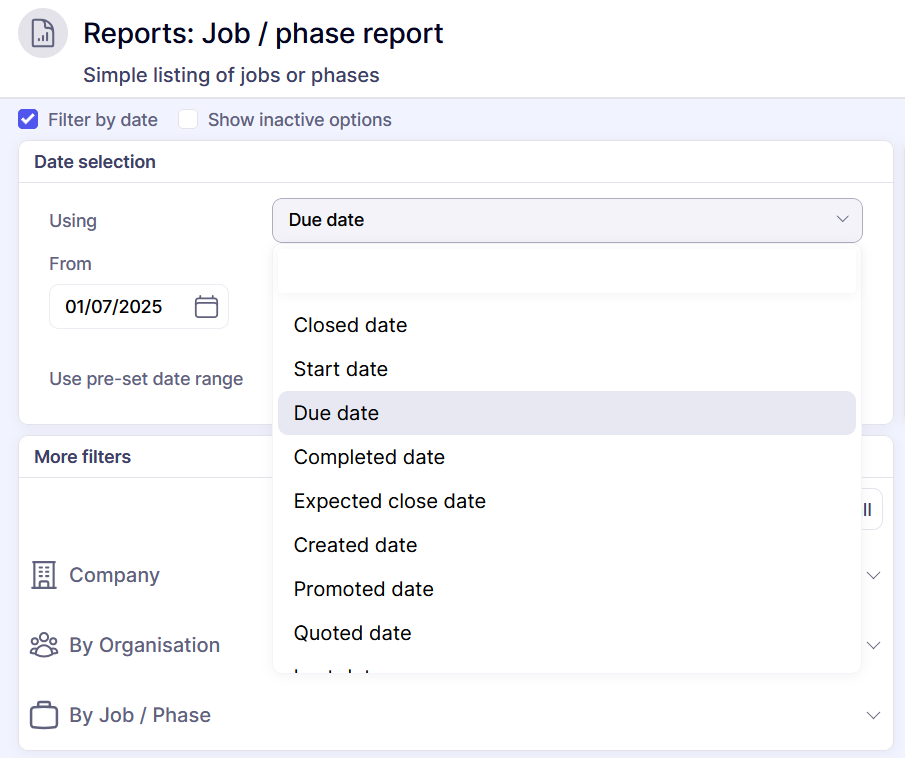
Task: Click the dropdown search input field
Action: coord(566,272)
